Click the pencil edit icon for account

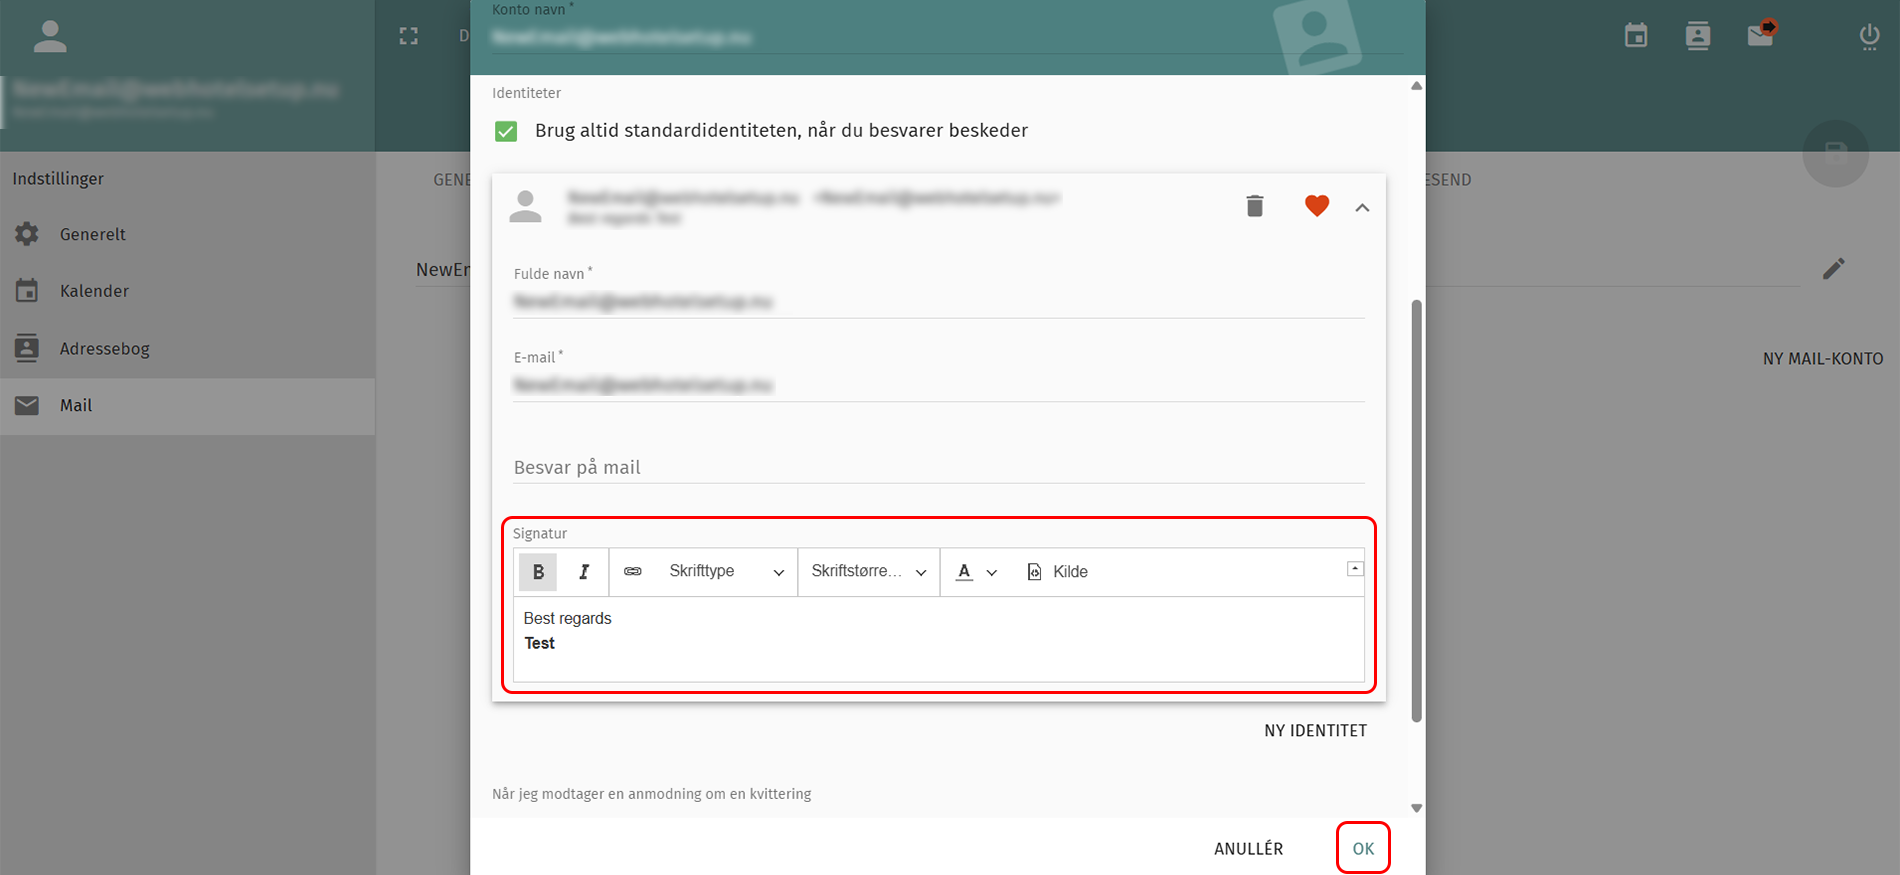coord(1833,269)
